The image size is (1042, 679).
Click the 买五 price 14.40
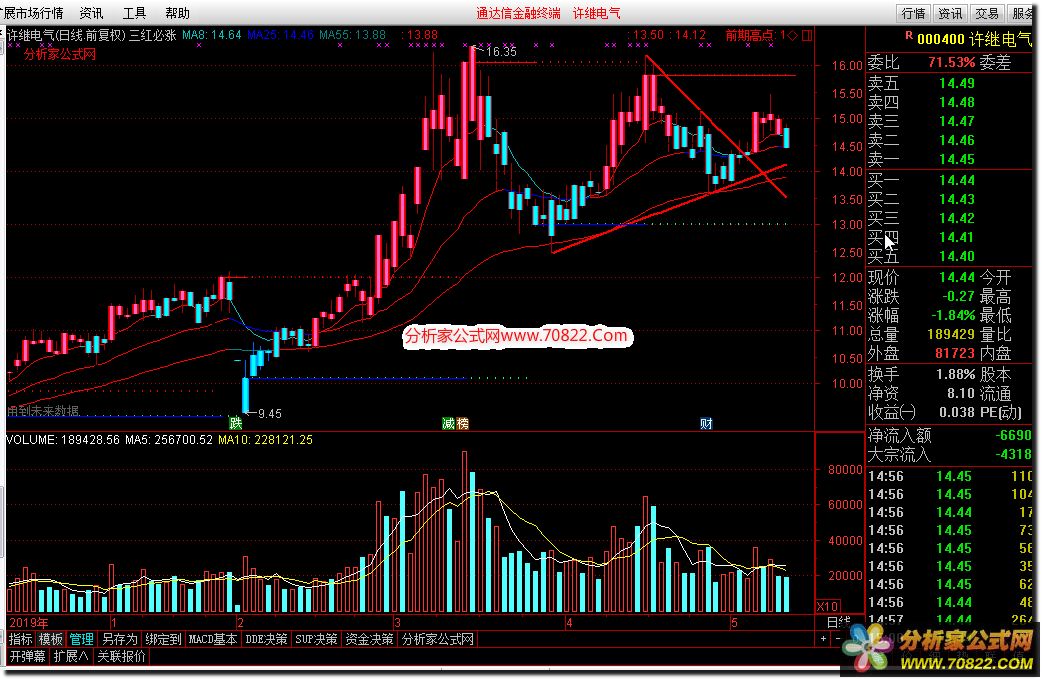pyautogui.click(x=957, y=256)
